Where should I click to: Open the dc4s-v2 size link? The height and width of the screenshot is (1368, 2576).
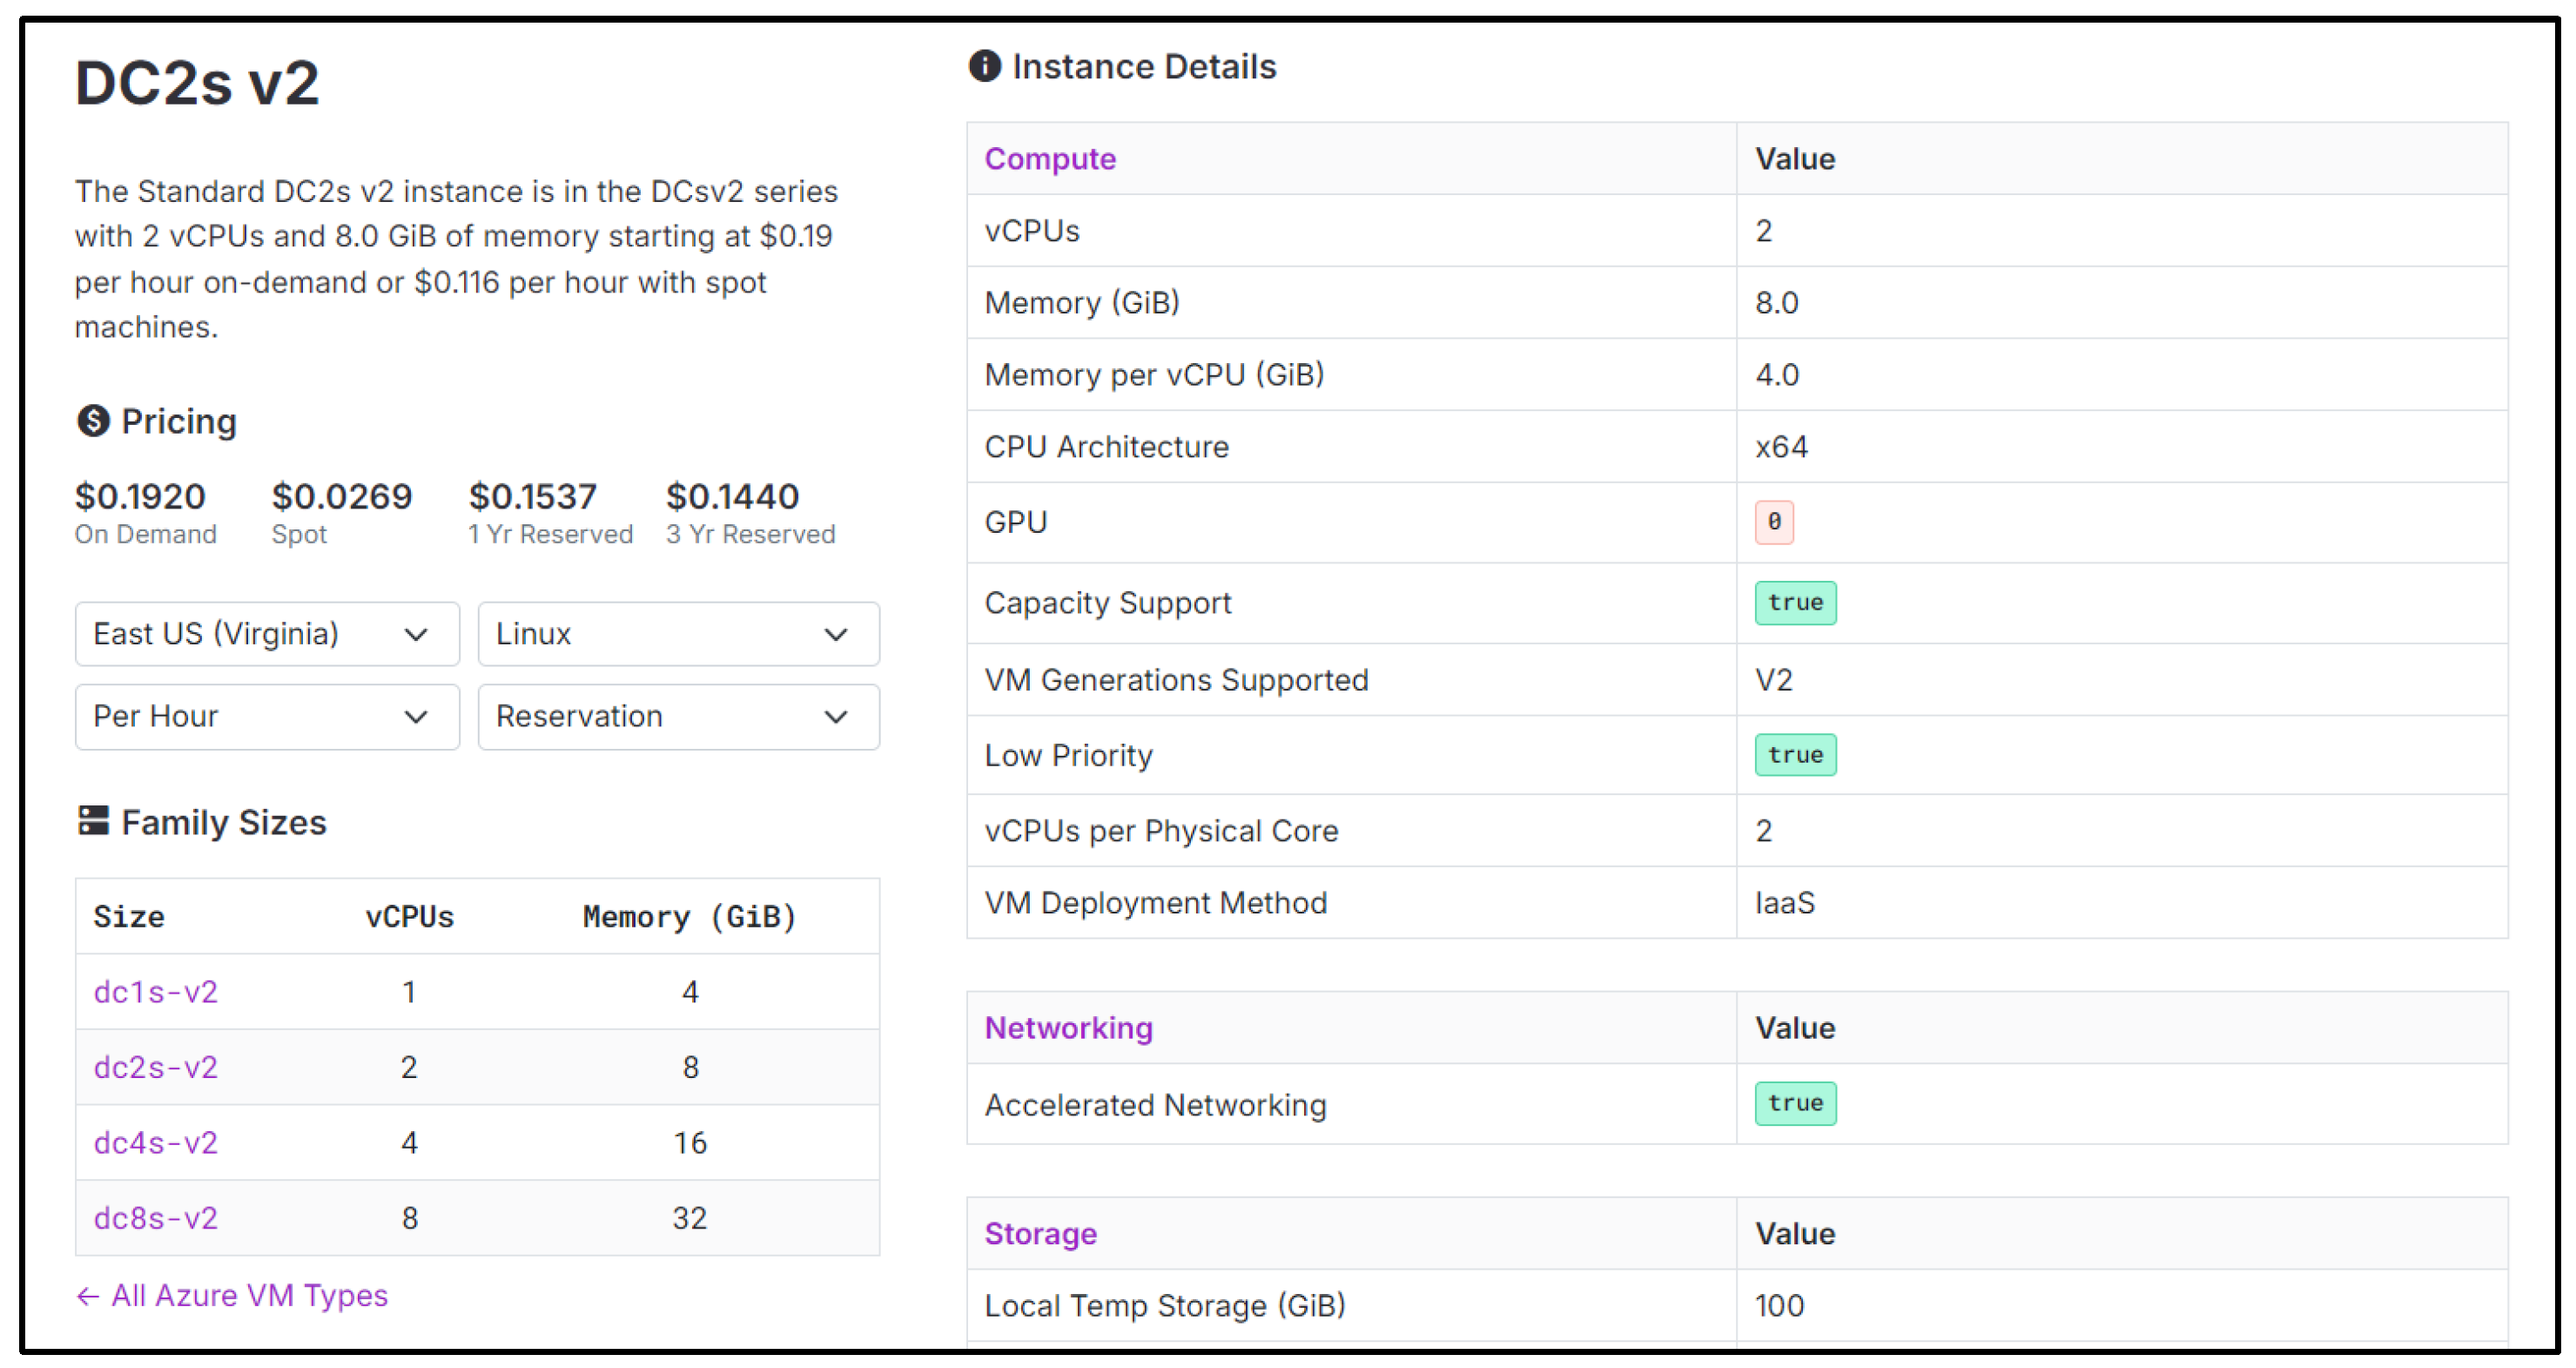tap(155, 1143)
